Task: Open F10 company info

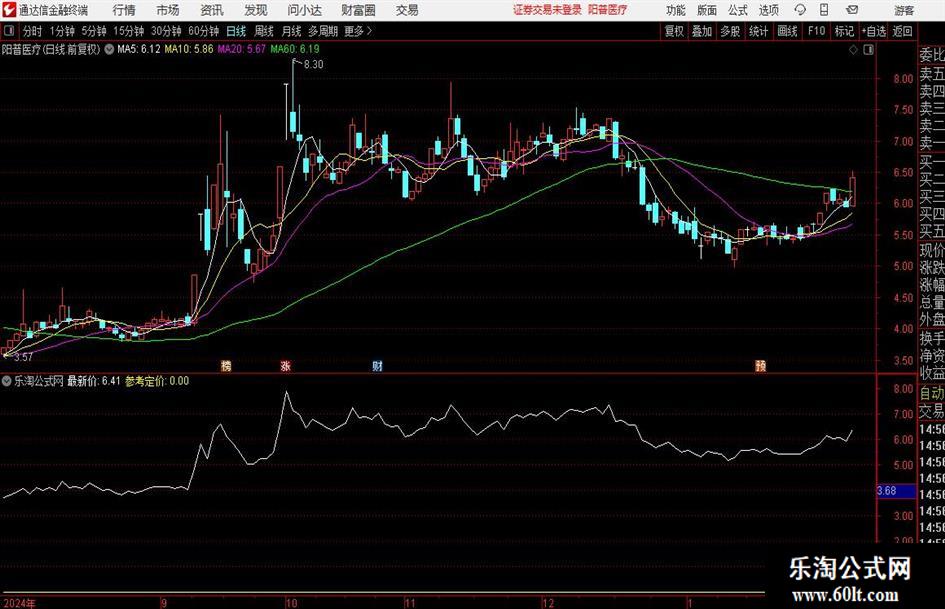Action: coord(816,31)
